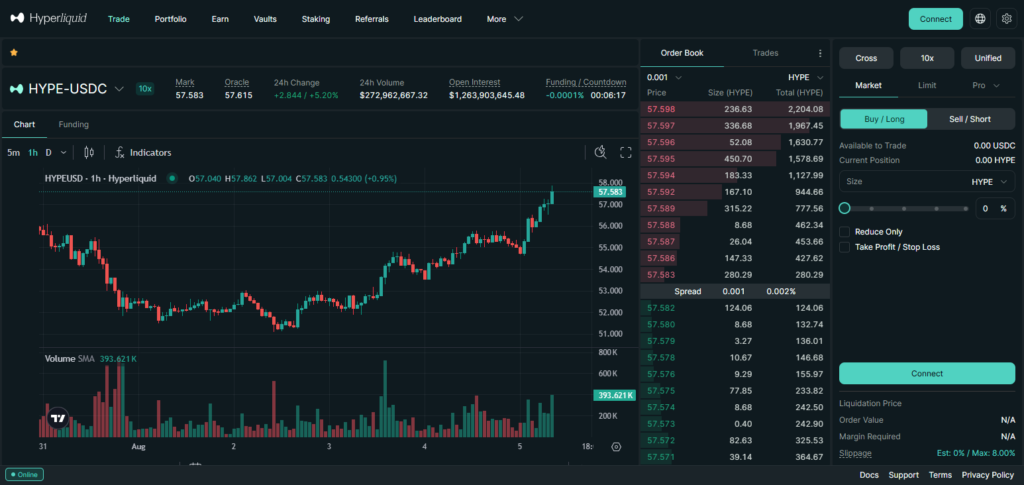The width and height of the screenshot is (1024, 485).
Task: Open the 10x leverage button in order panel
Action: click(x=927, y=57)
